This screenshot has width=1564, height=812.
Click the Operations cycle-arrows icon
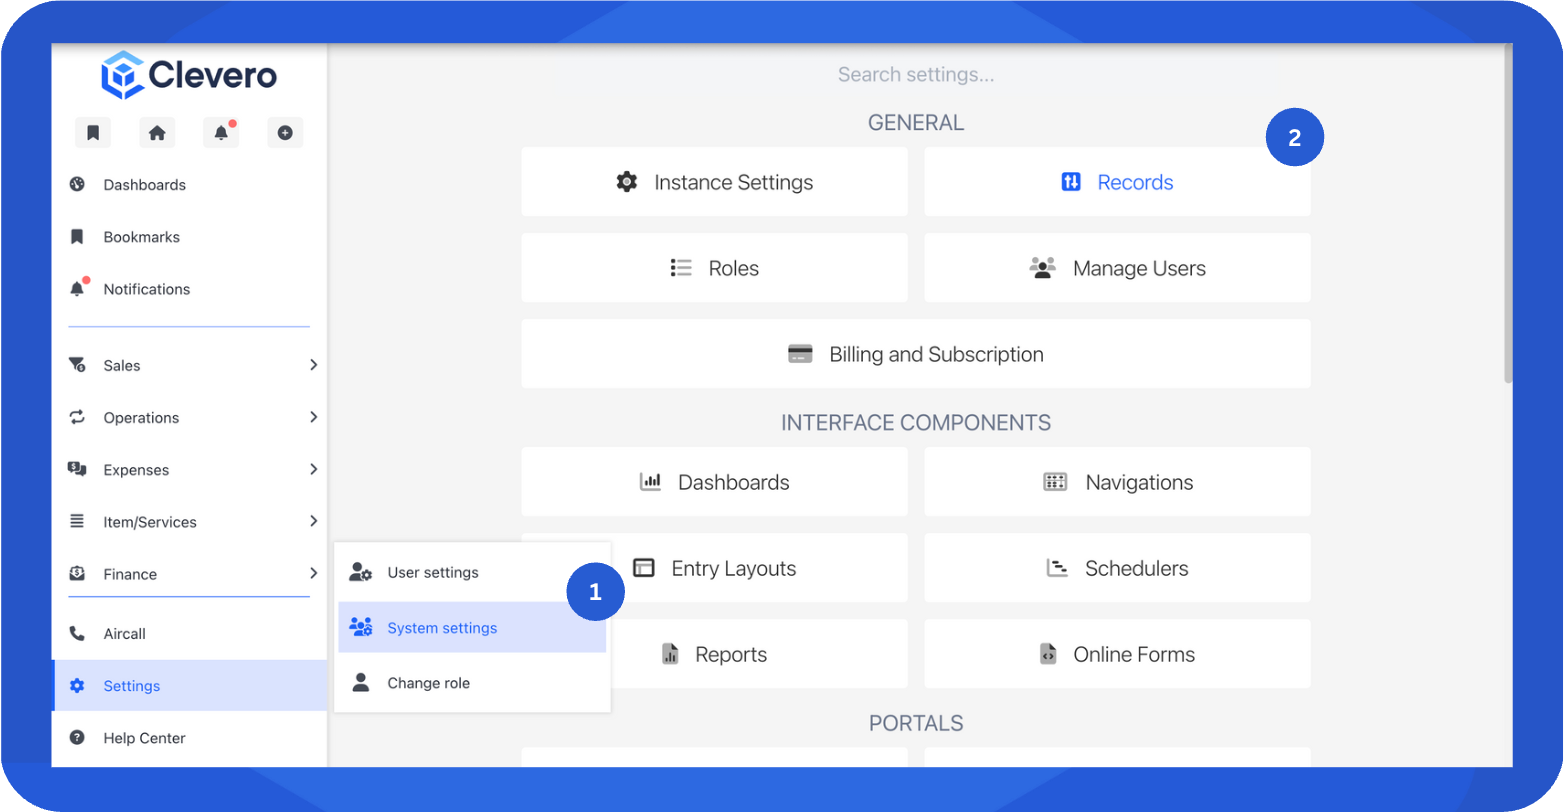pos(77,417)
